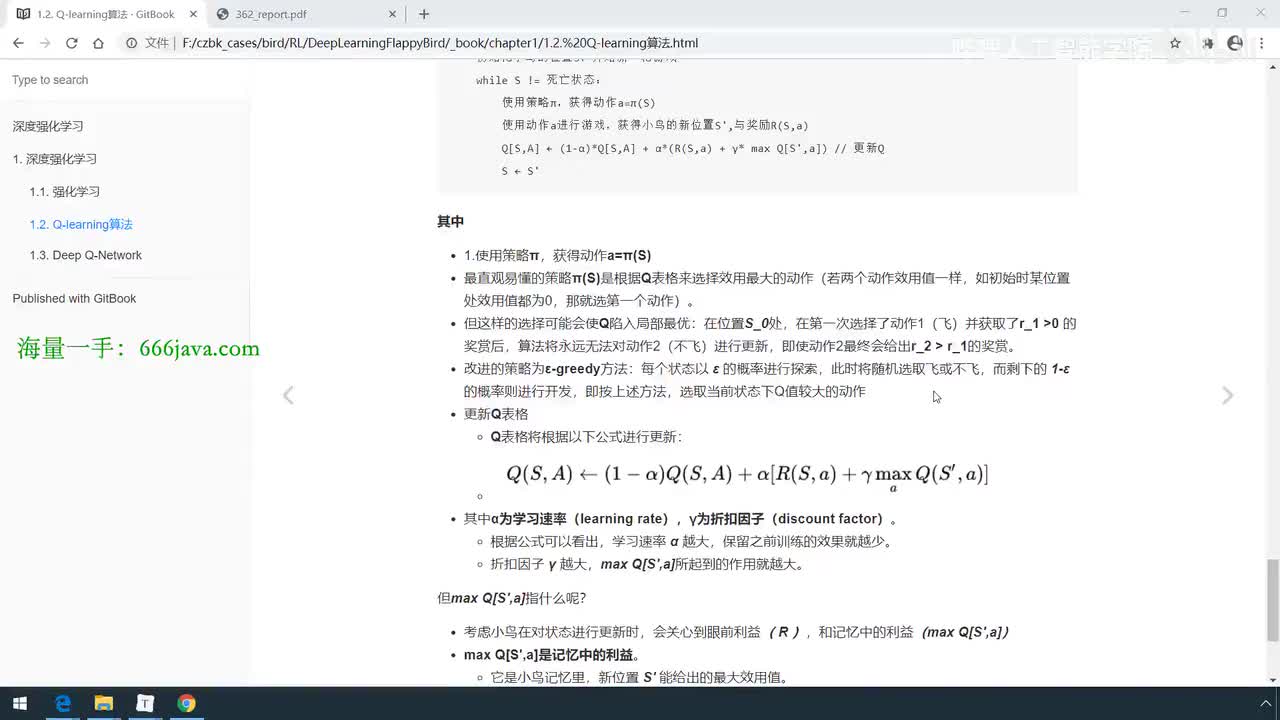Click the code line '使用动作a进行游戏'
Image resolution: width=1280 pixels, height=720 pixels.
click(x=655, y=125)
